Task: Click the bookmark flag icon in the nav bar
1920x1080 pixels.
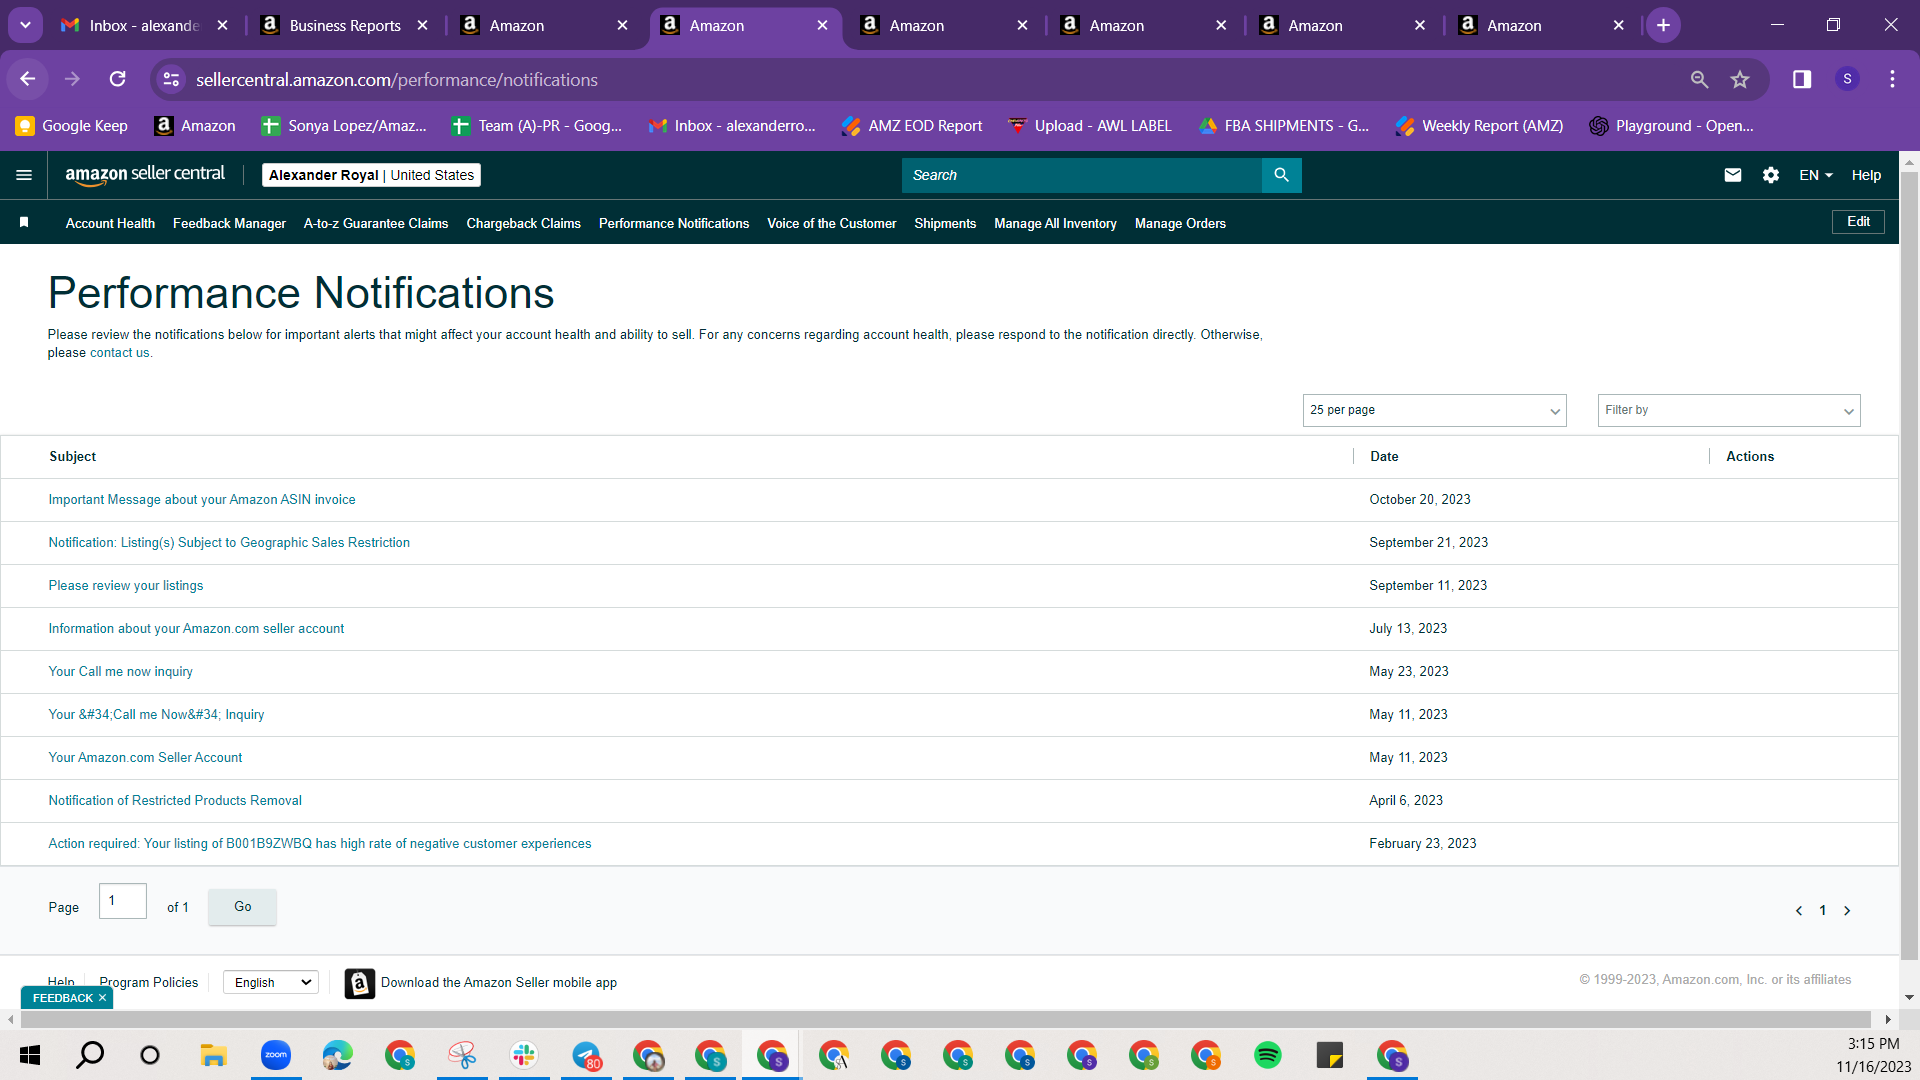Action: (x=24, y=222)
